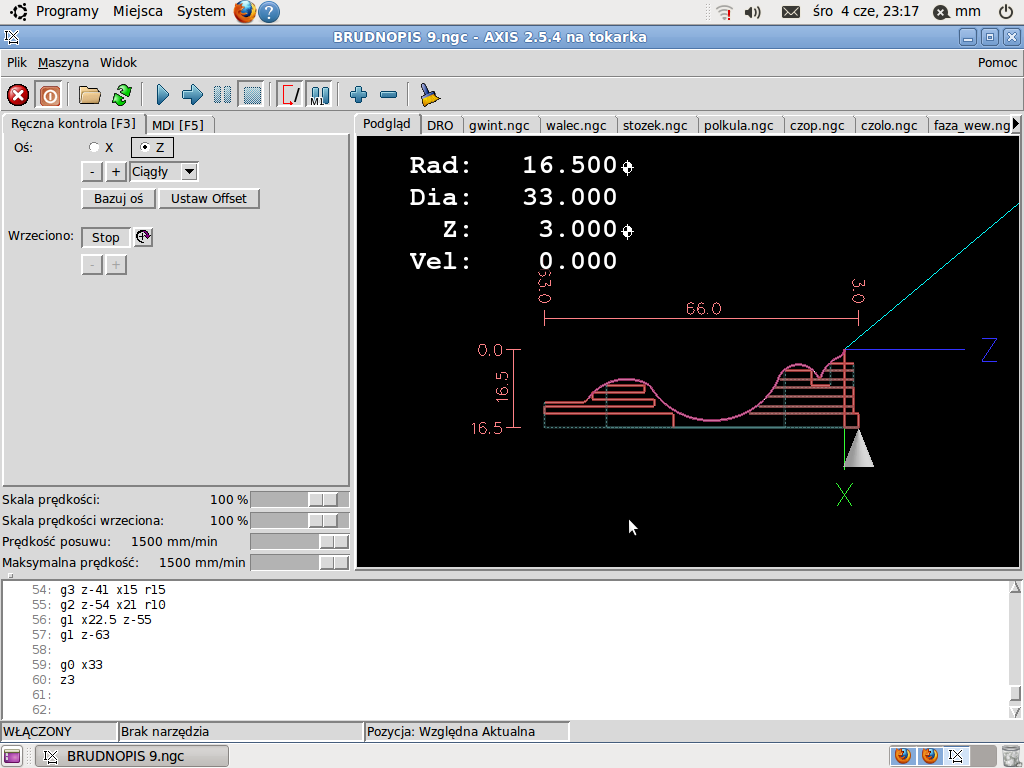The width and height of the screenshot is (1024, 768).
Task: Toggle the machine power button
Action: tap(49, 95)
